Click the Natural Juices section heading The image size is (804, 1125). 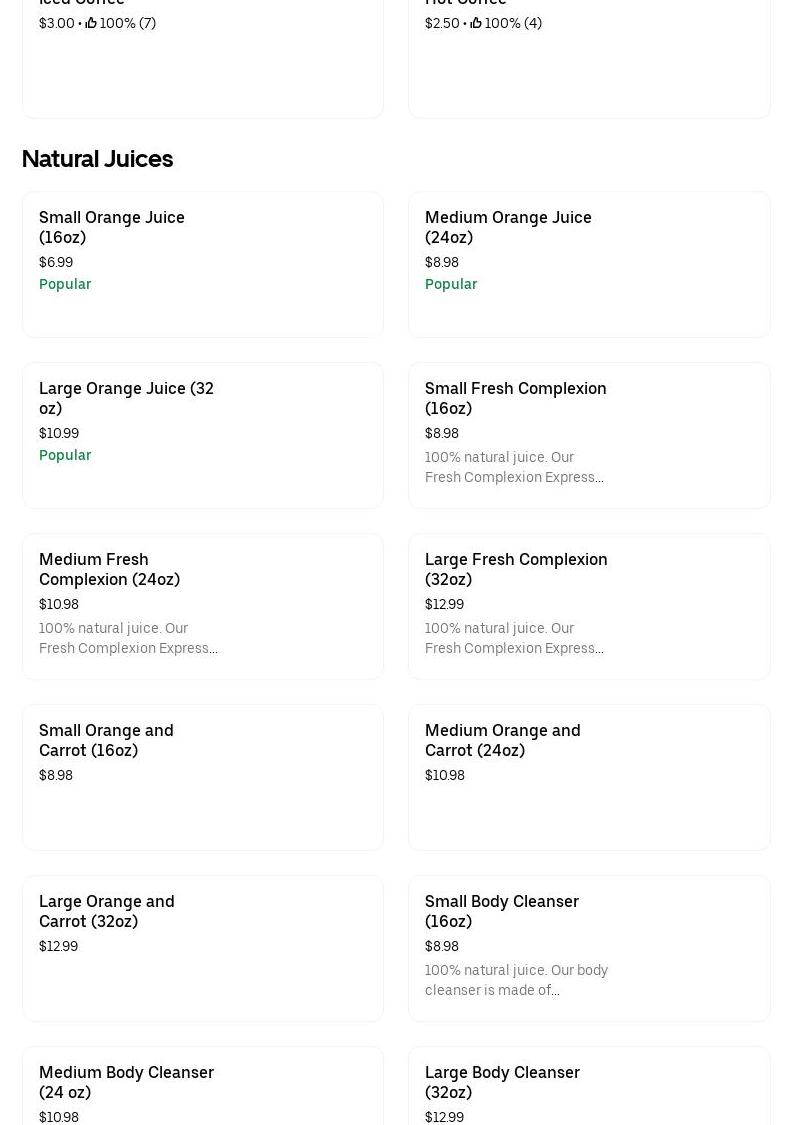click(97, 159)
